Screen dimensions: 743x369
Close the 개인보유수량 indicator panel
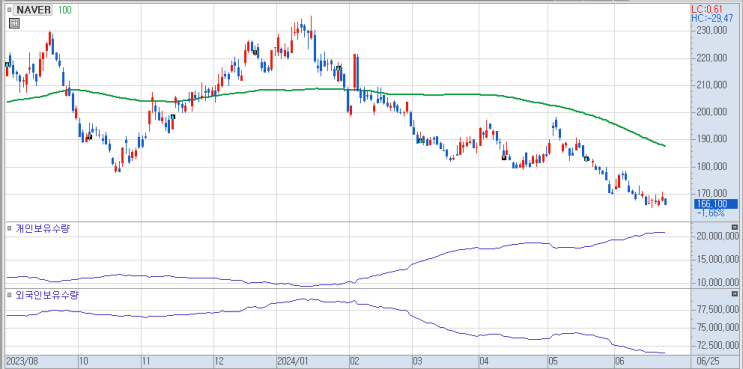[734, 228]
